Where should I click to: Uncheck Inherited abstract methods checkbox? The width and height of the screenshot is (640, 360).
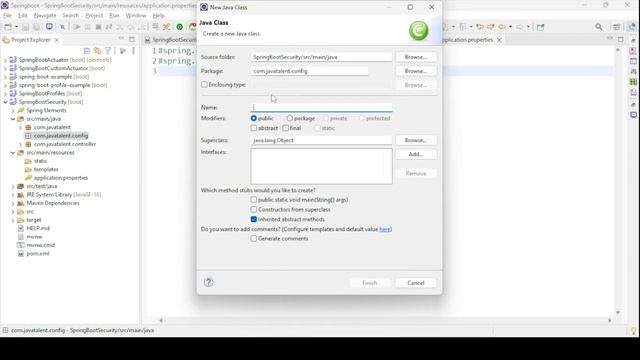tap(254, 219)
